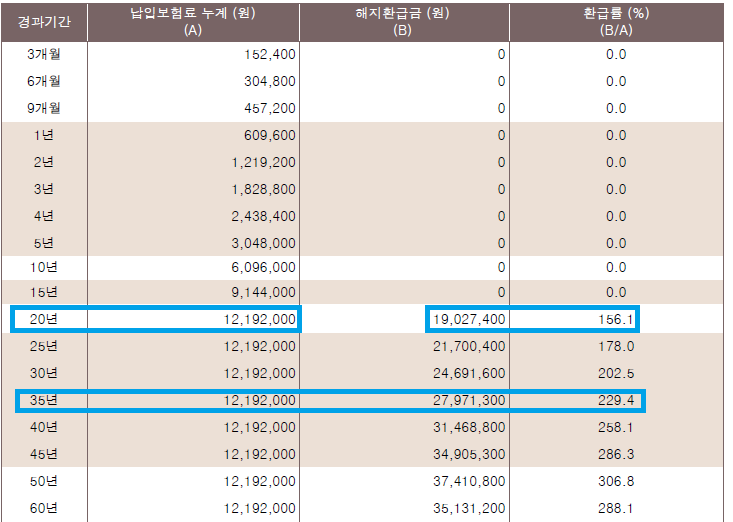Screen dimensions: 733x522
Task: Select the 10년 row label
Action: click(44, 268)
